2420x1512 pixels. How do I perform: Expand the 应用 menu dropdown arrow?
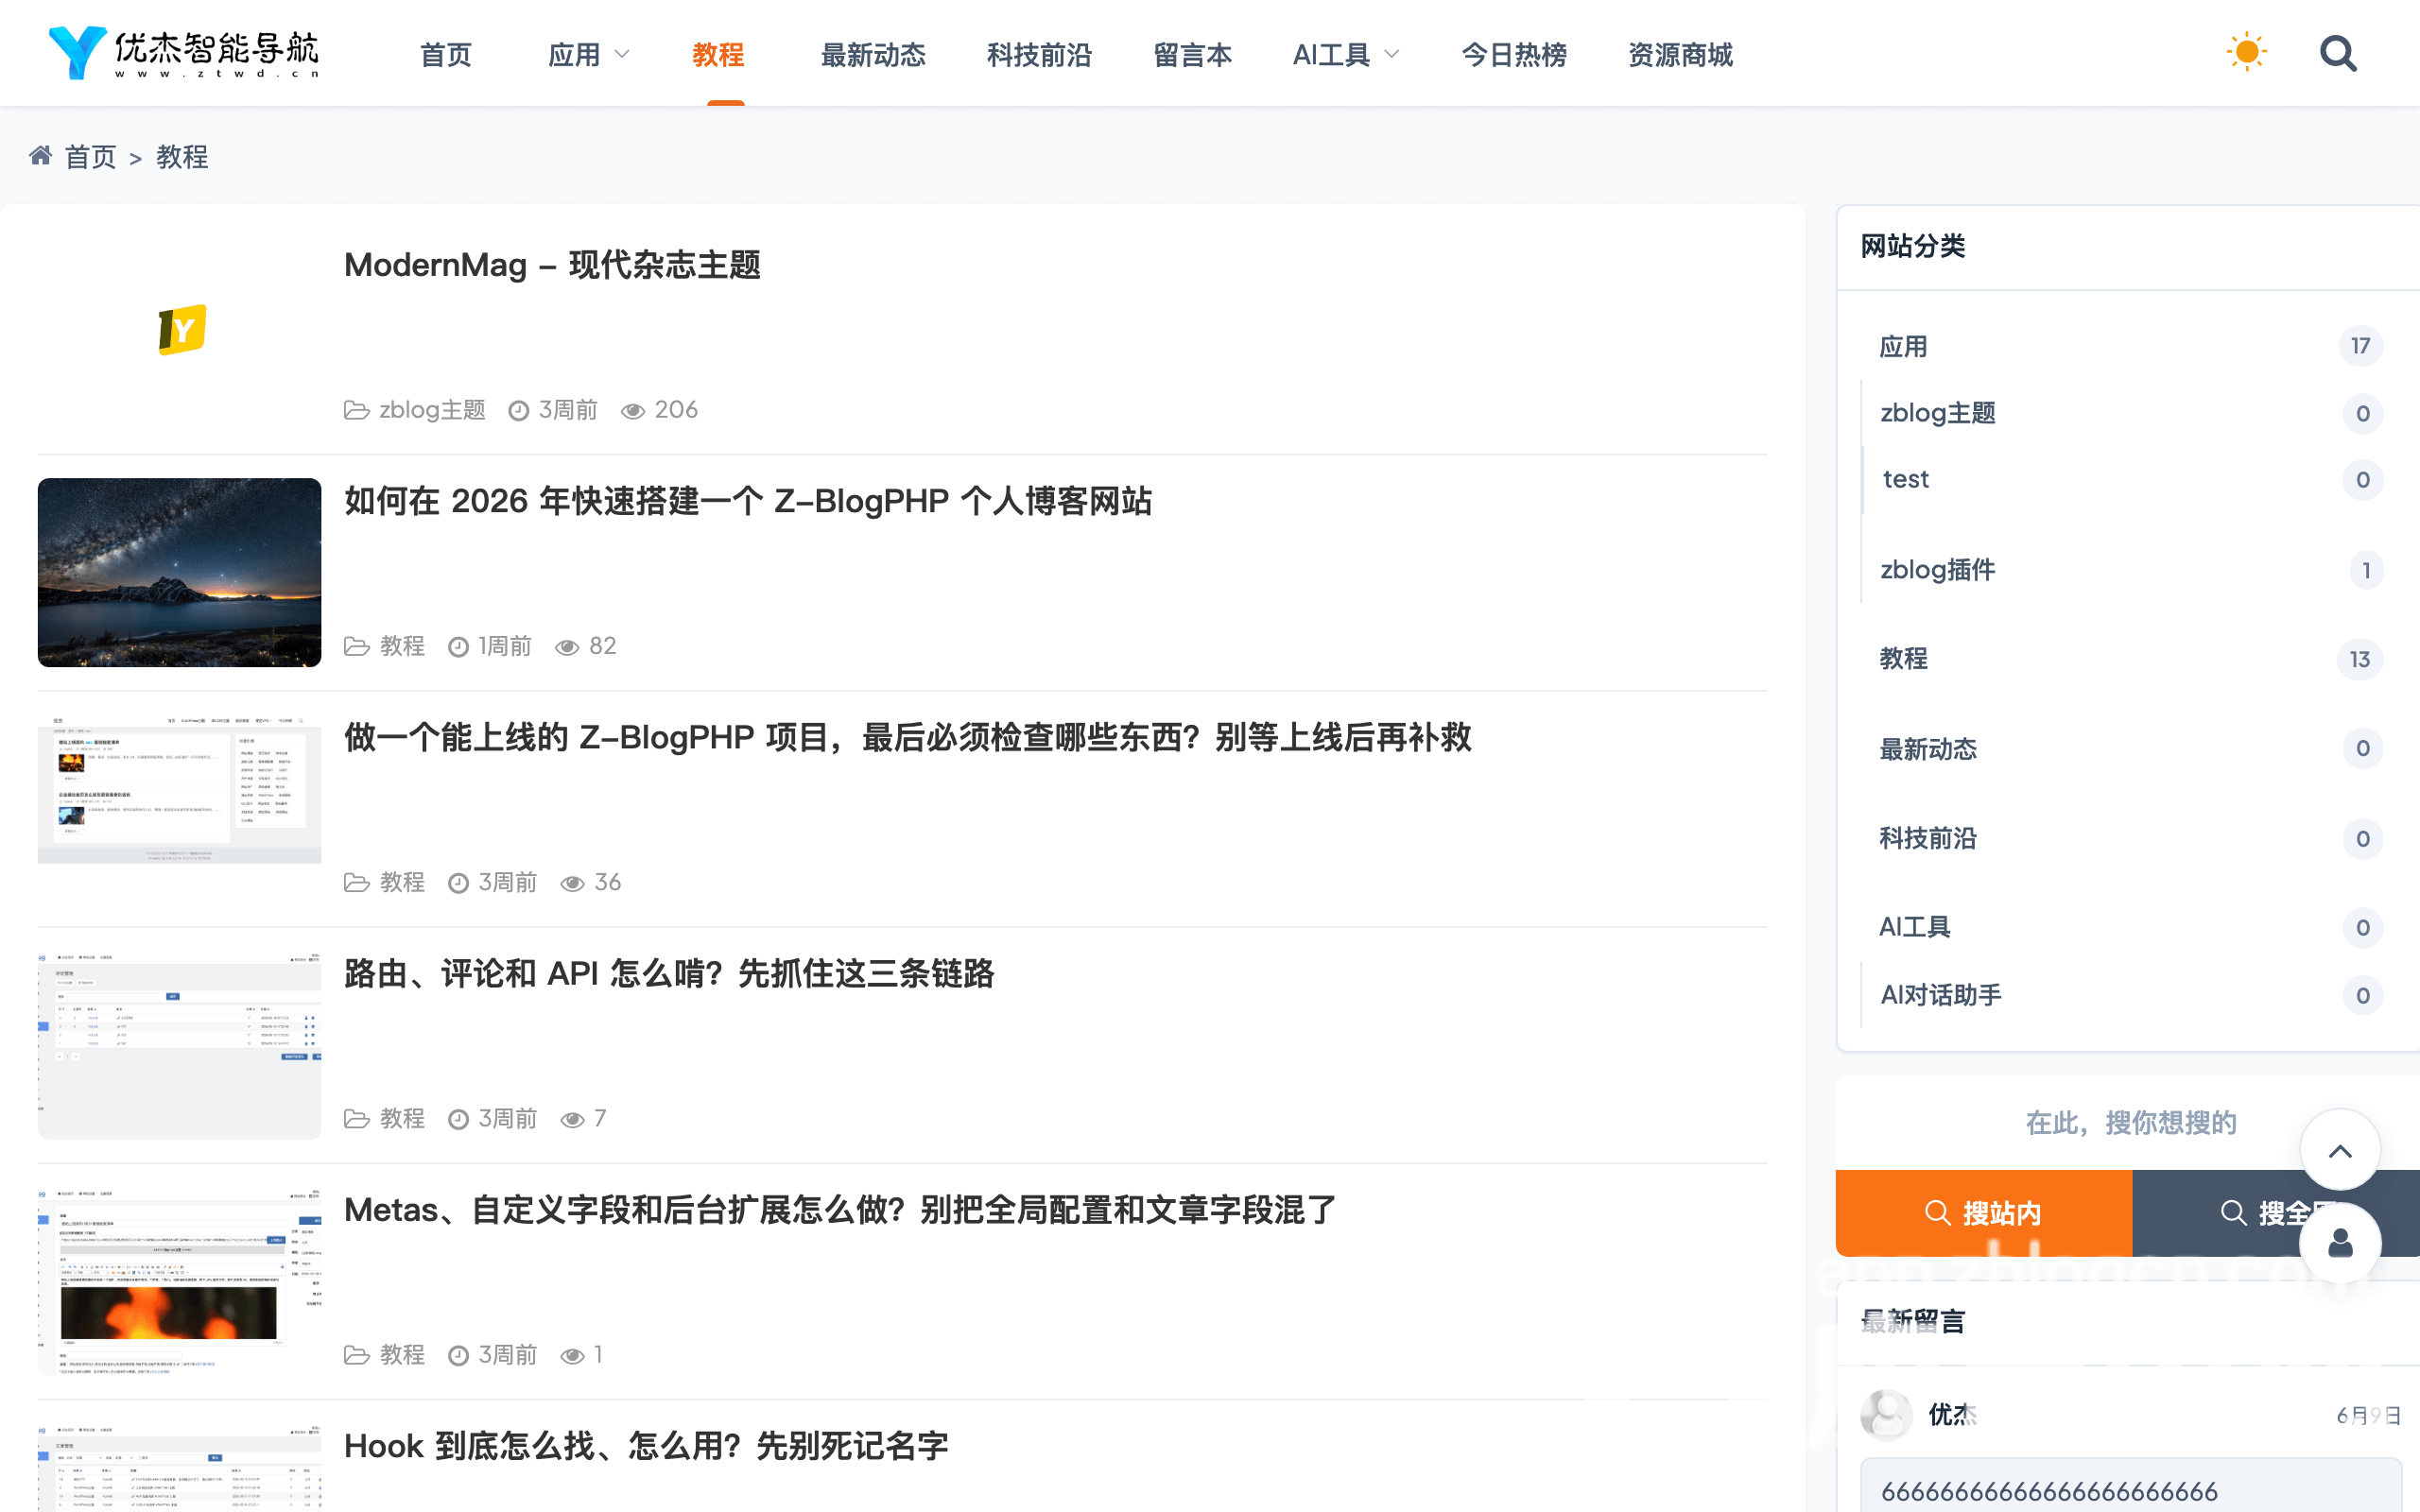tap(622, 54)
